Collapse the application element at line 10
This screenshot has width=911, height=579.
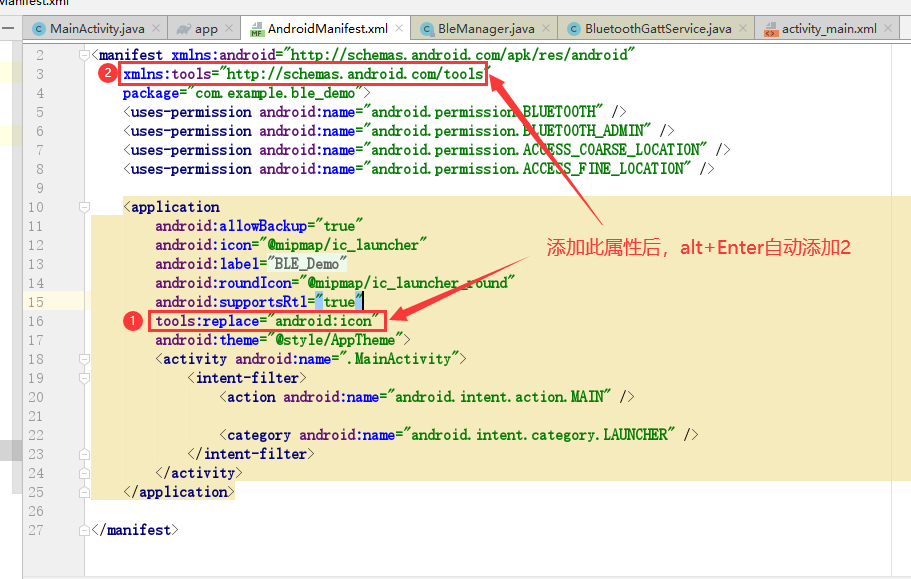click(x=84, y=206)
